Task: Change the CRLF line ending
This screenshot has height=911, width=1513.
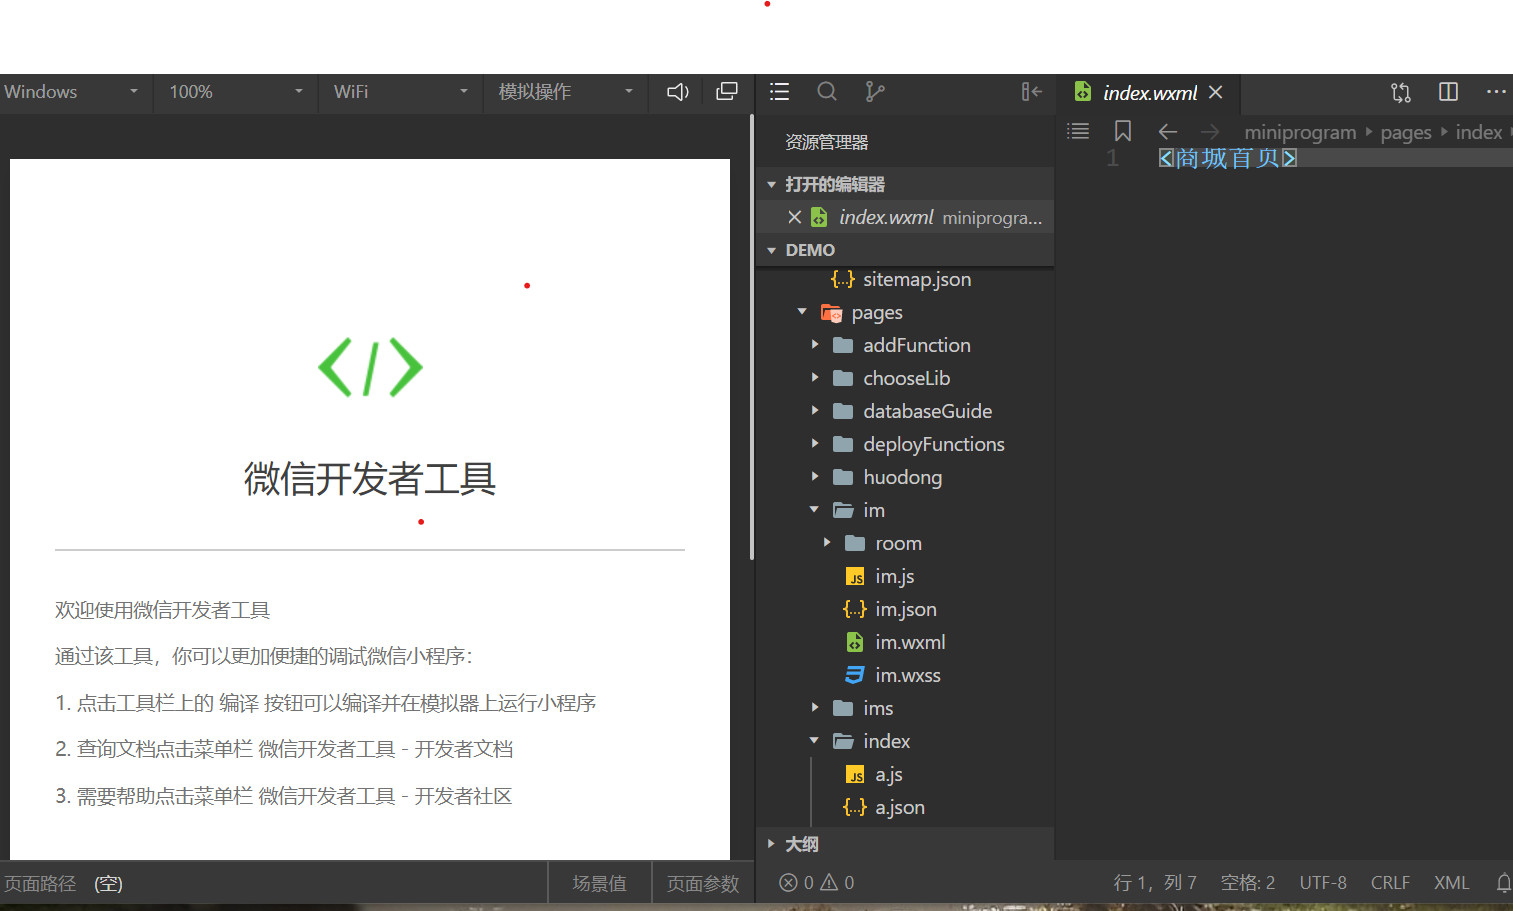Action: 1390,883
